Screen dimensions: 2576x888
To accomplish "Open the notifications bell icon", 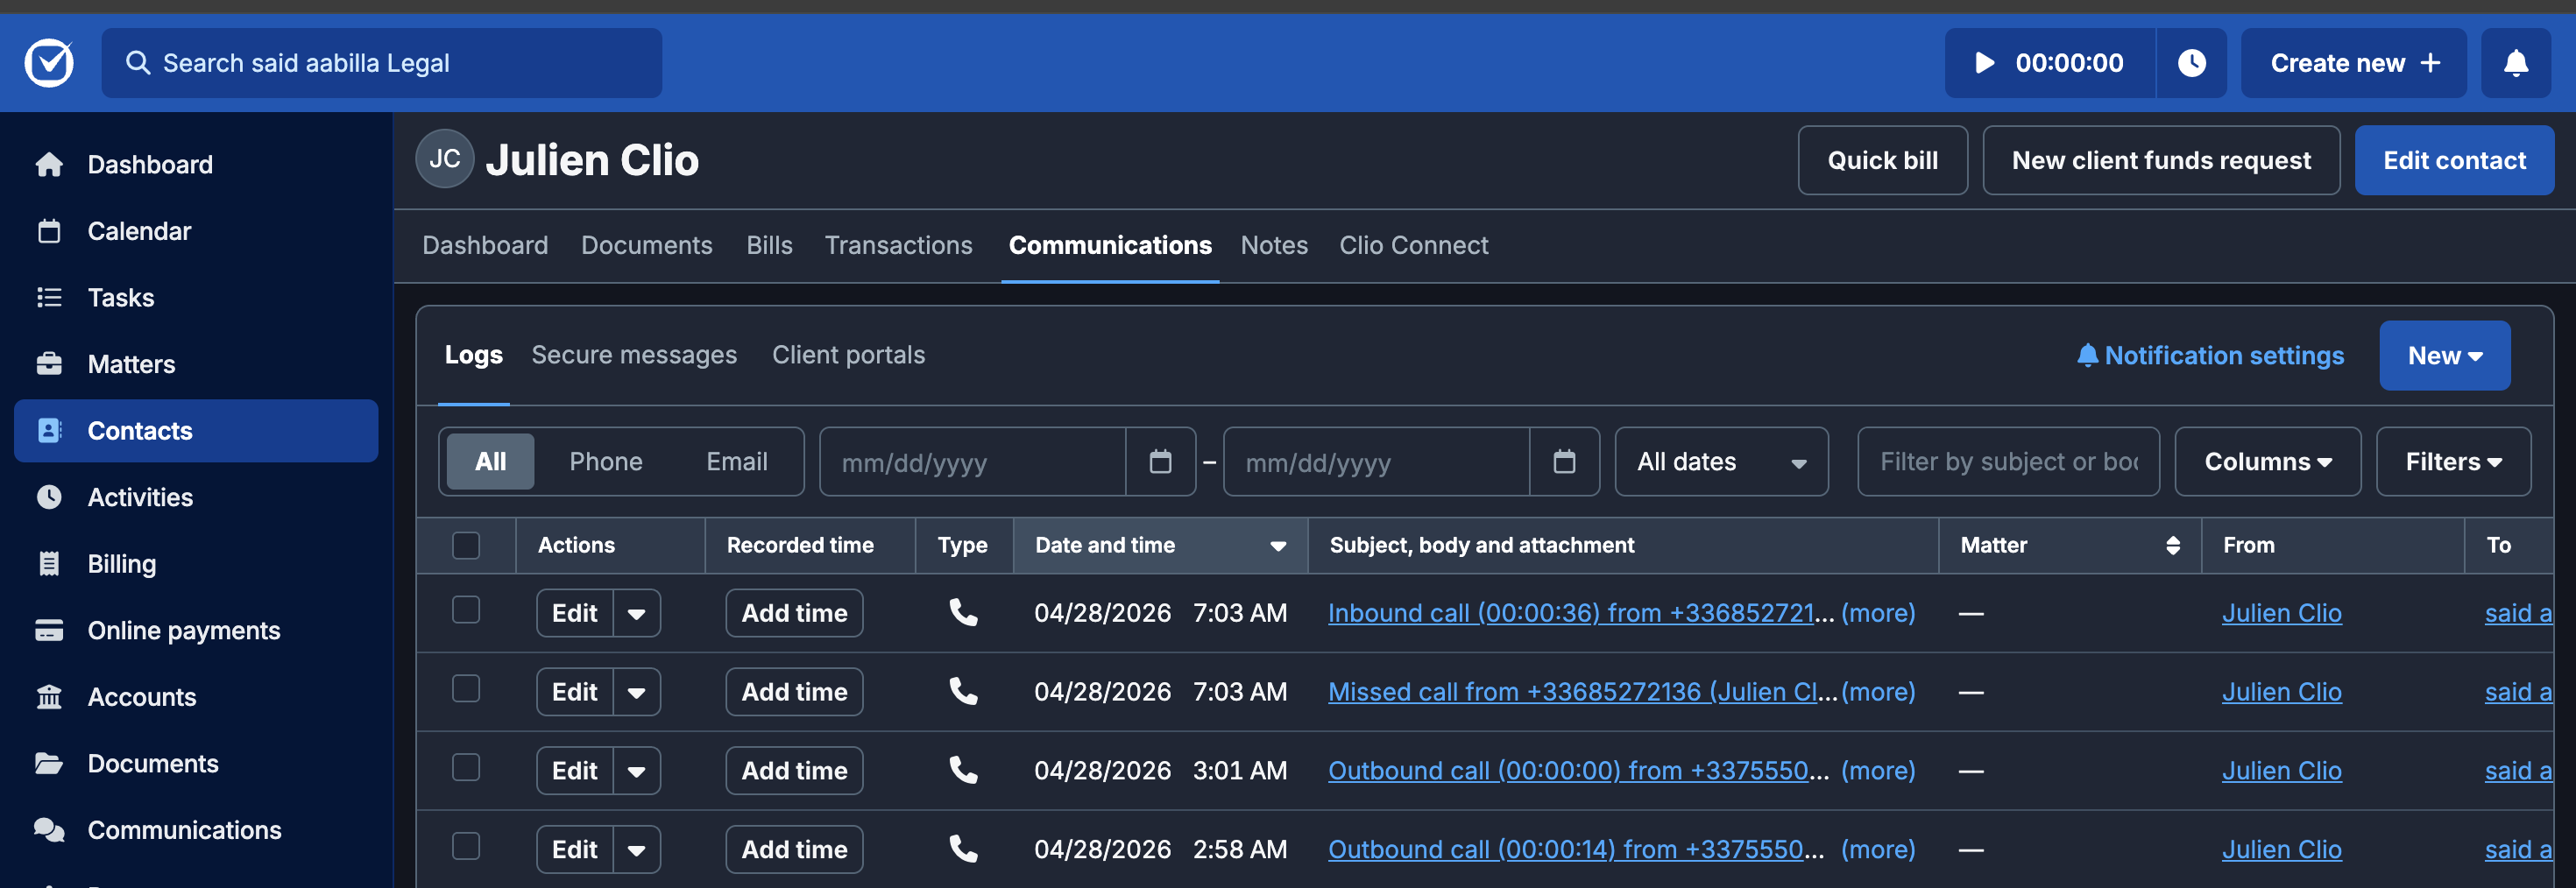I will tap(2515, 63).
